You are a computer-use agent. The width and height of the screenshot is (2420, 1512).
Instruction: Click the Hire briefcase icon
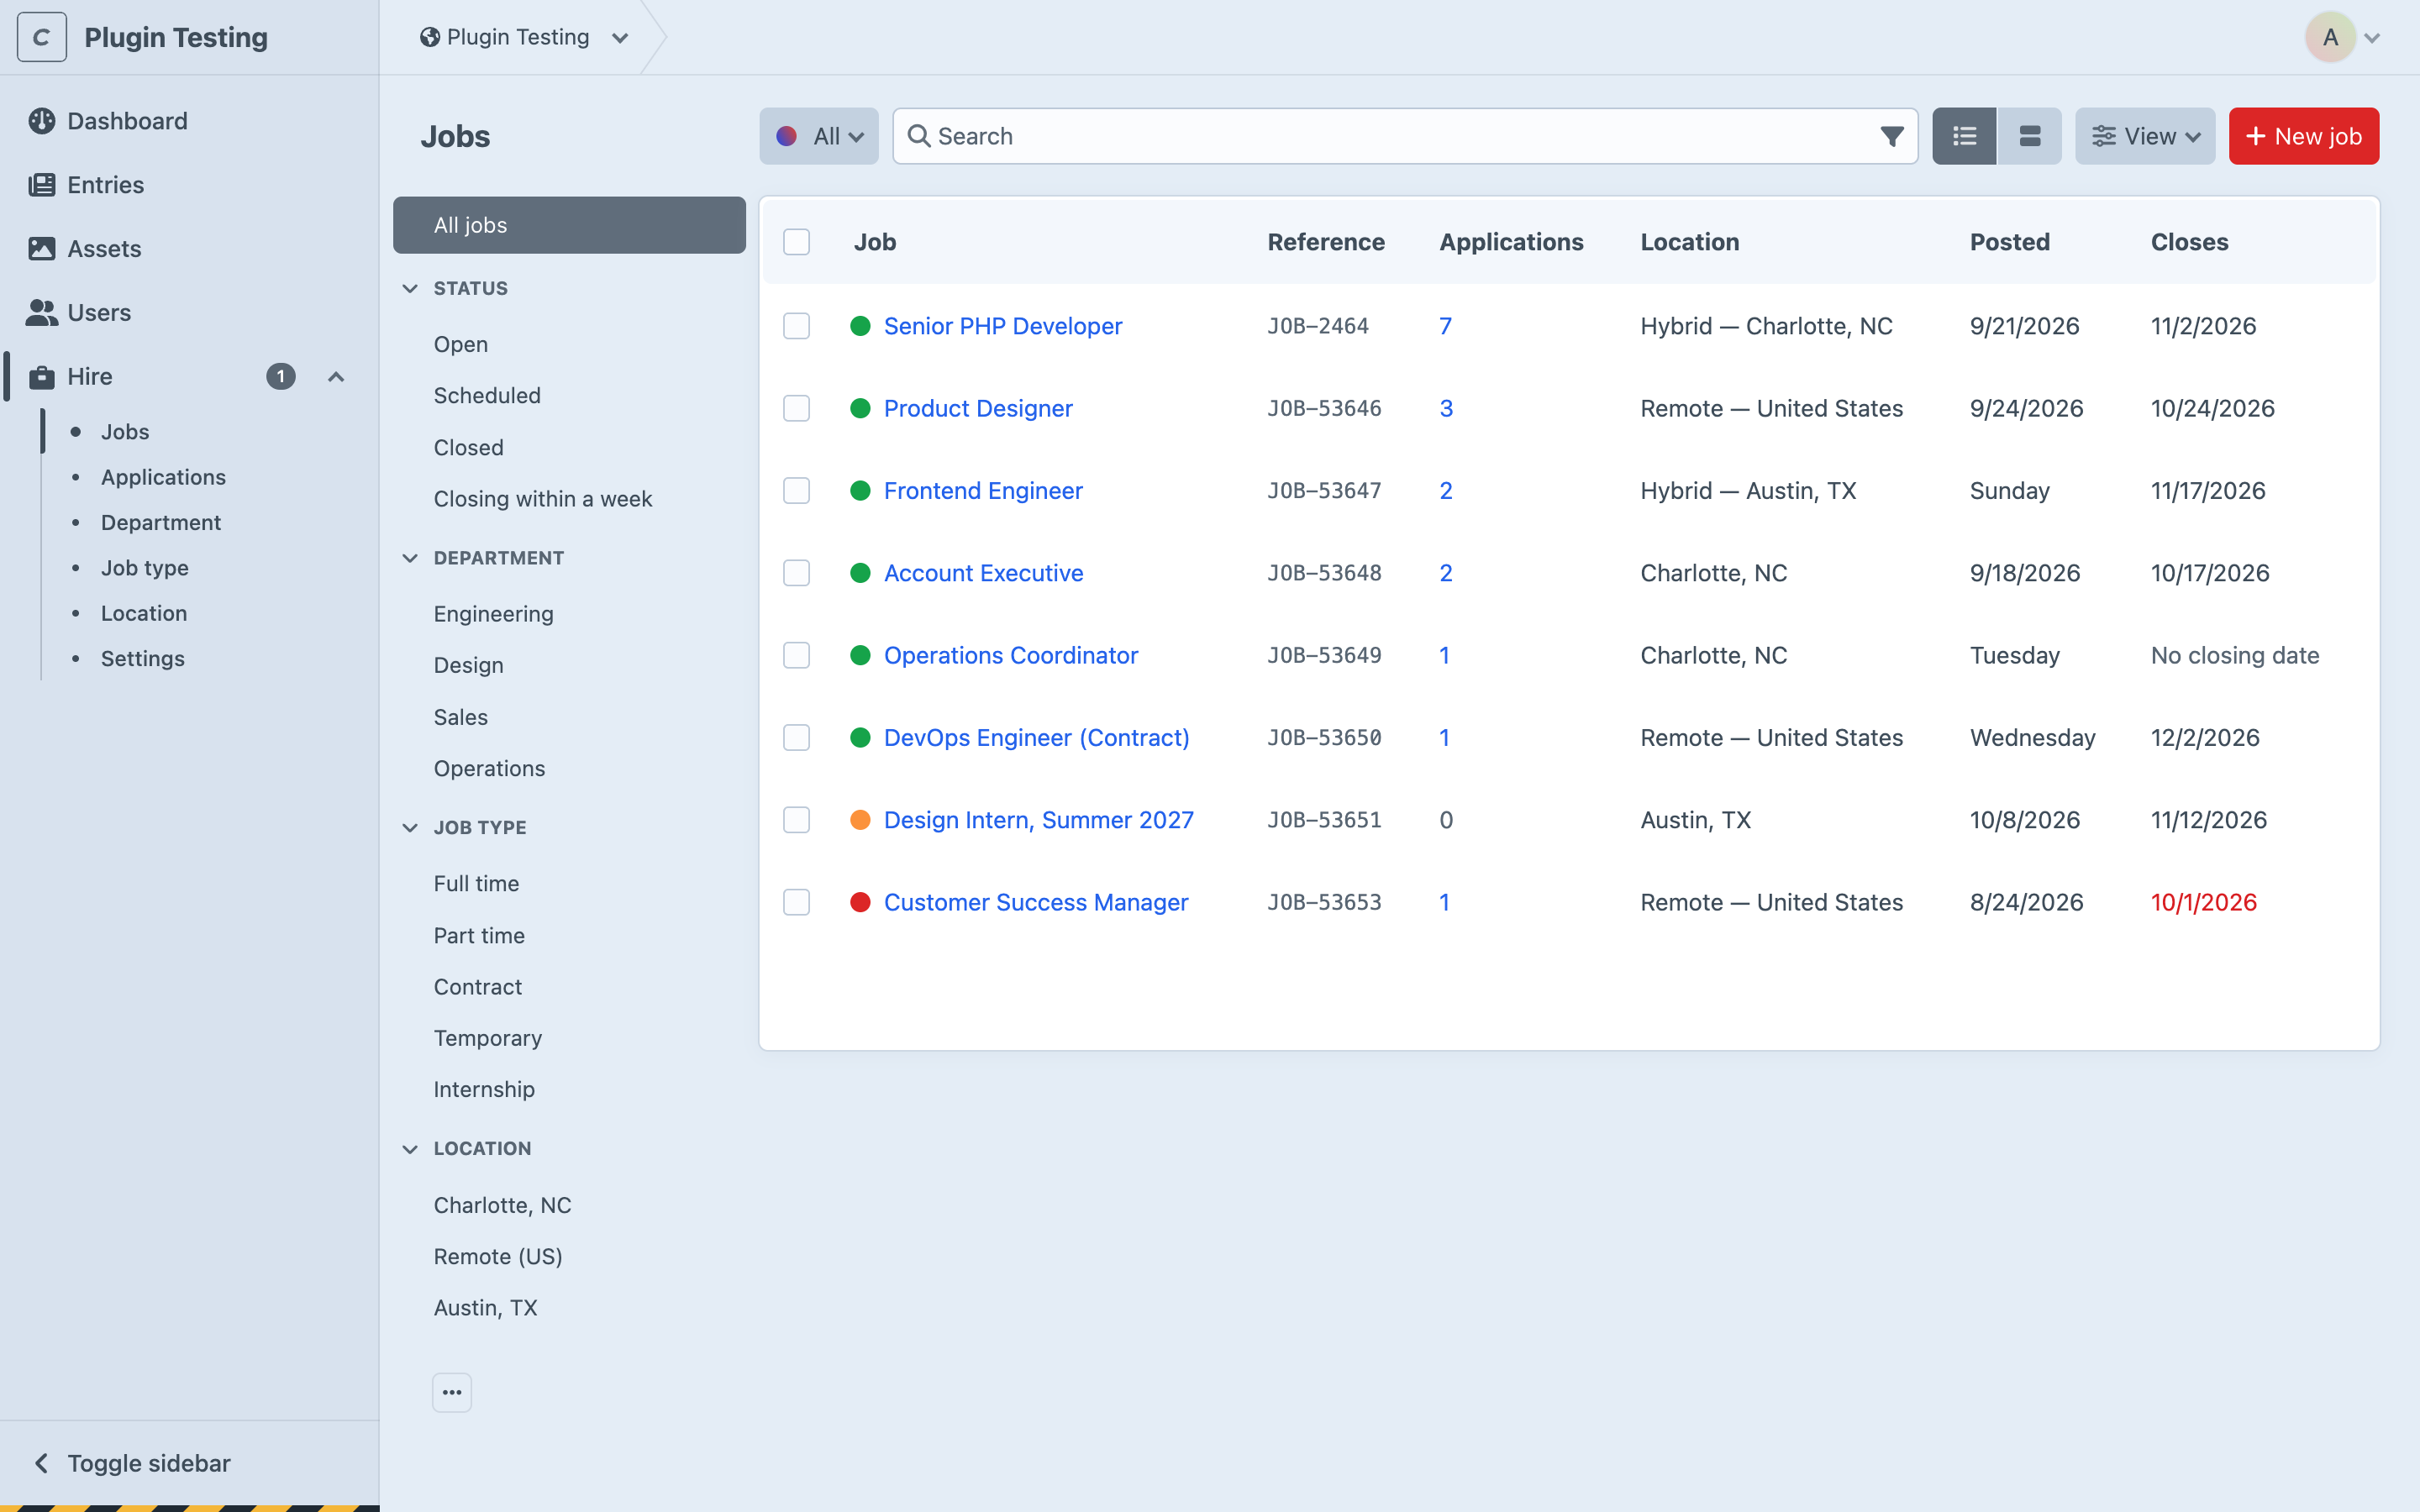(x=42, y=377)
